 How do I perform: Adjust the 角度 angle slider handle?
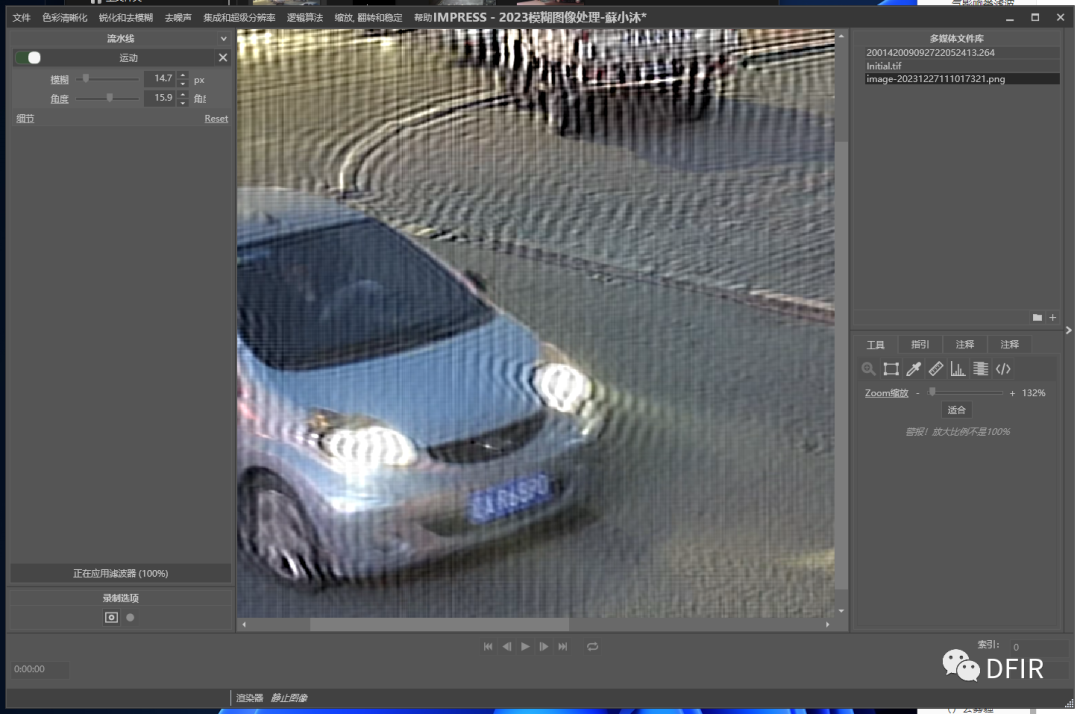point(110,98)
